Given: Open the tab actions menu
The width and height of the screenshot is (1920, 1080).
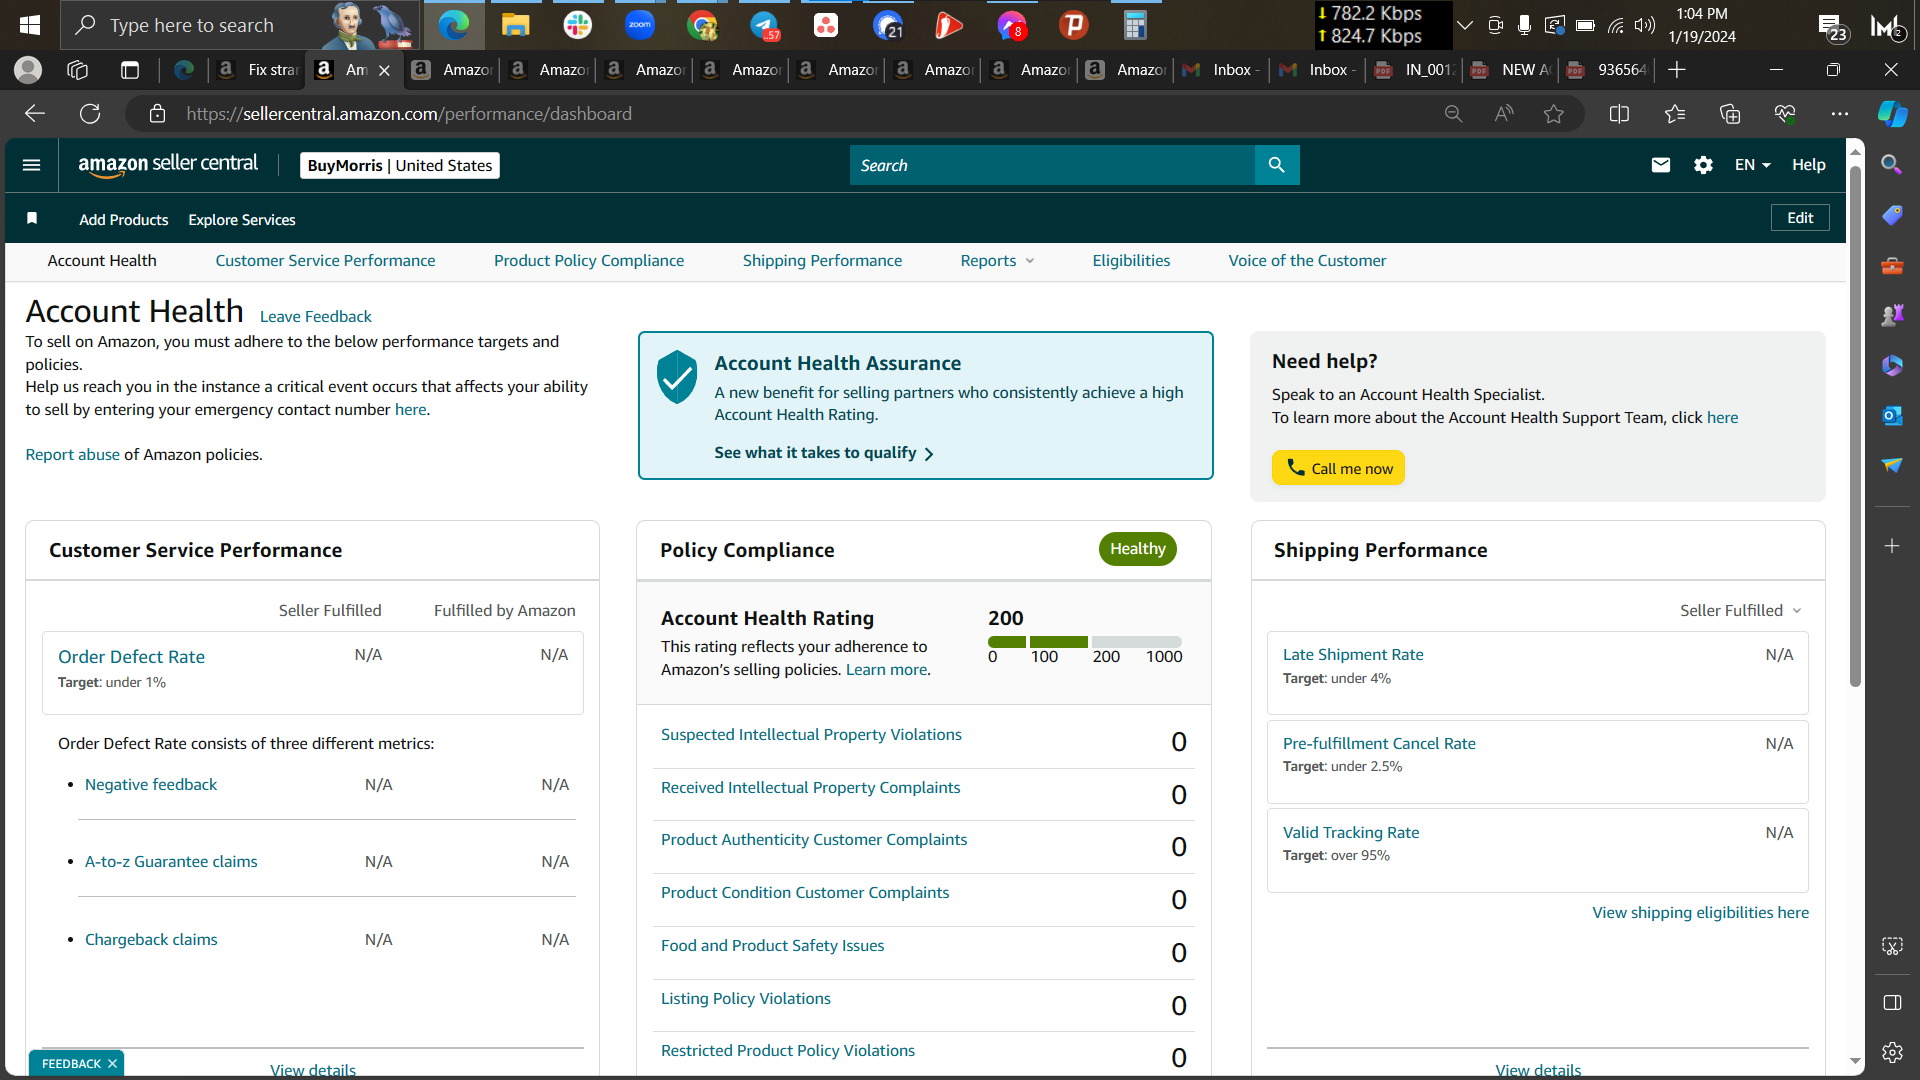Looking at the screenshot, I should (129, 70).
